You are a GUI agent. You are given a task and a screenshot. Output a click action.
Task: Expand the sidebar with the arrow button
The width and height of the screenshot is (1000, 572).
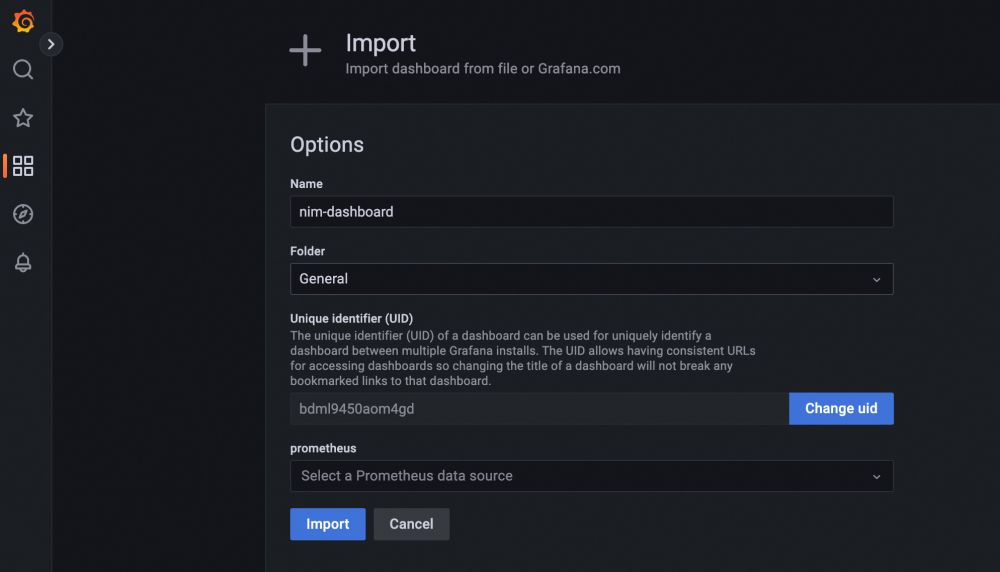[x=51, y=44]
